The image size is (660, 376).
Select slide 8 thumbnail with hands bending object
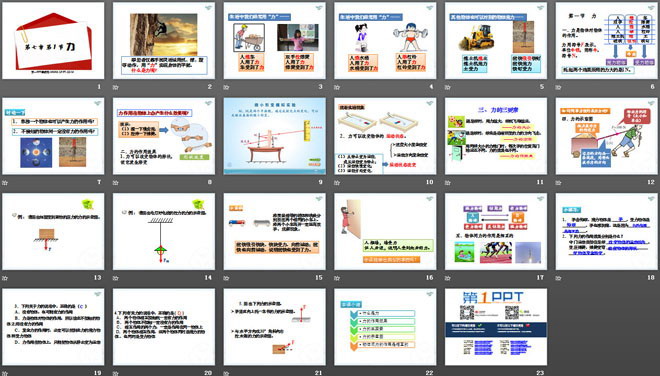[x=164, y=136]
